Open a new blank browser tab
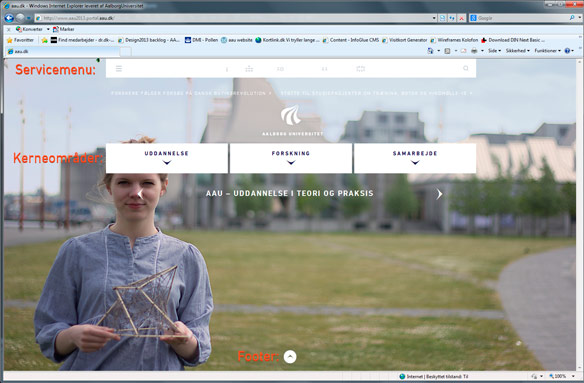The image size is (584, 383). click(x=126, y=51)
